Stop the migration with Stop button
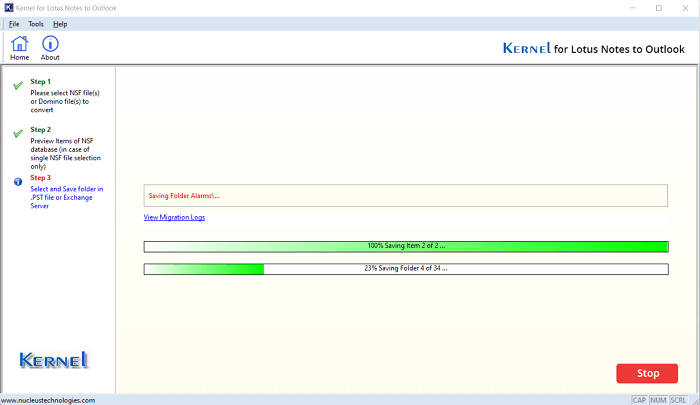The width and height of the screenshot is (700, 405). pos(647,373)
